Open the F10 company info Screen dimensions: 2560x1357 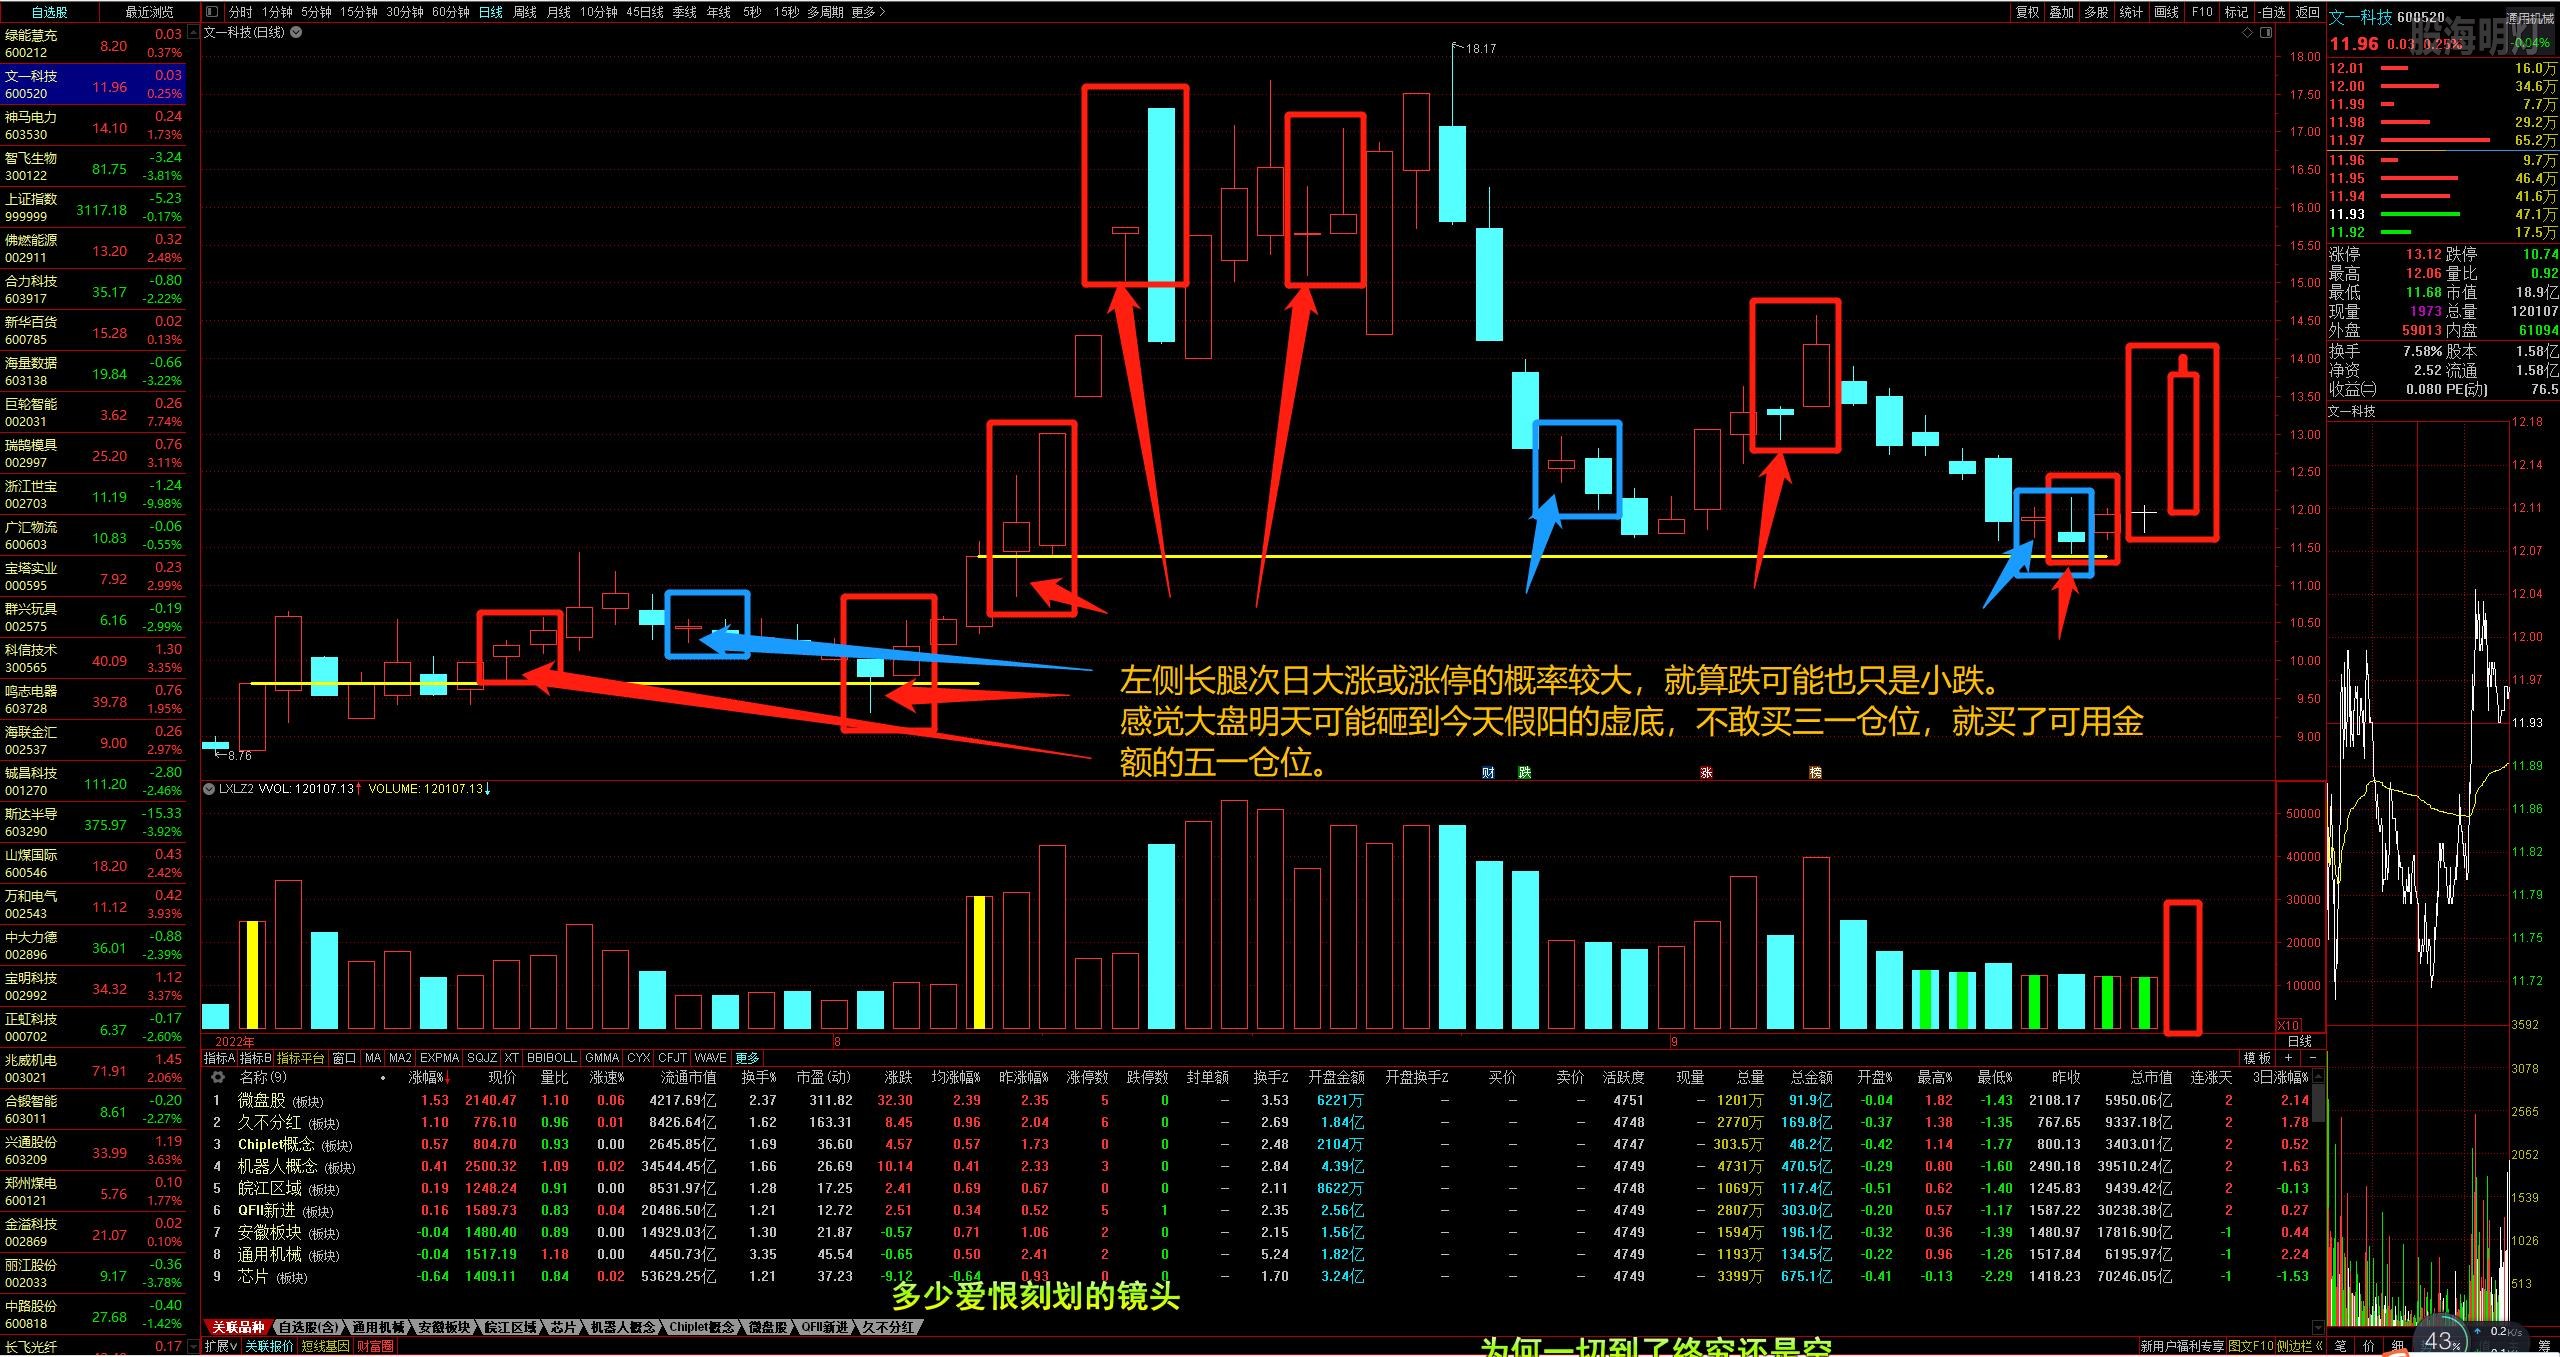(x=2202, y=12)
